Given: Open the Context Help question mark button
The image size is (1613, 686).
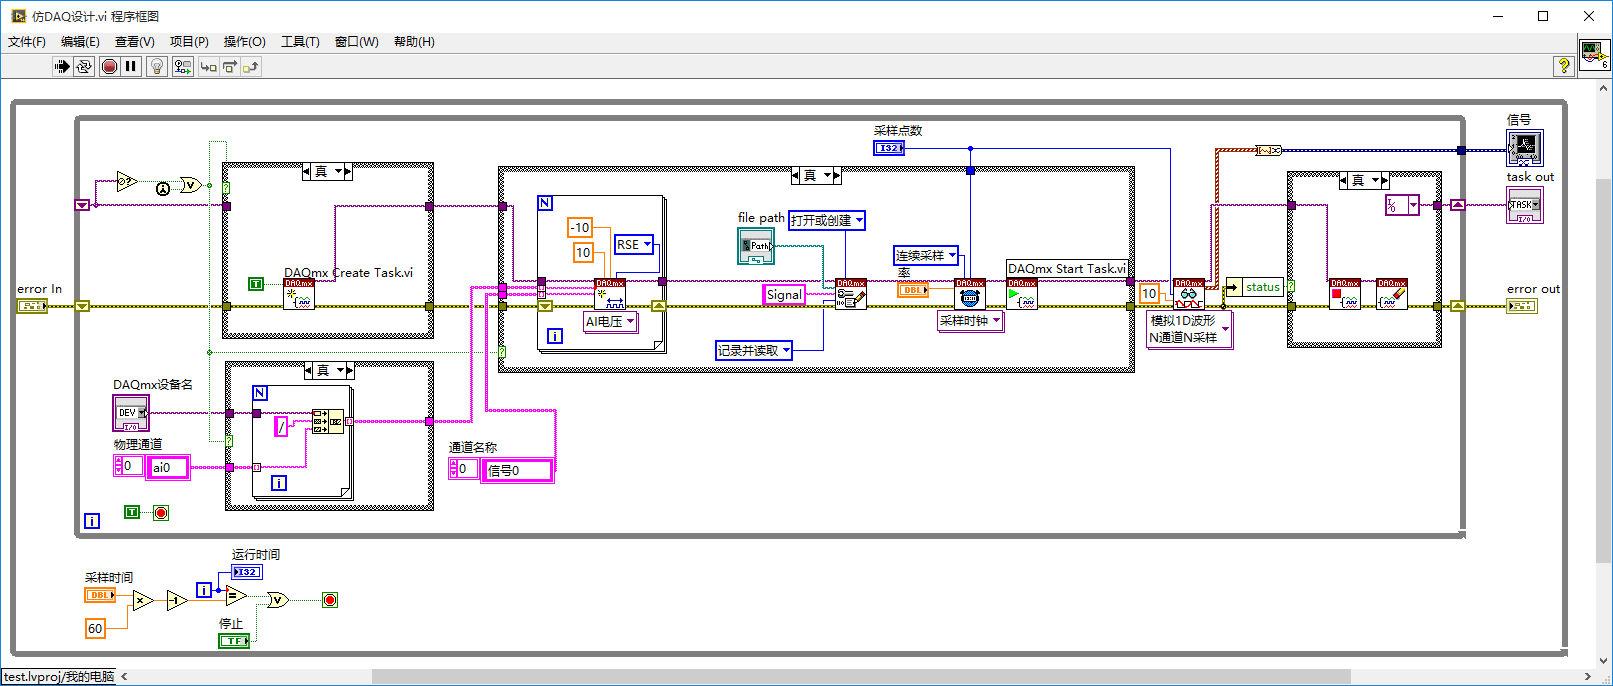Looking at the screenshot, I should (x=1563, y=66).
